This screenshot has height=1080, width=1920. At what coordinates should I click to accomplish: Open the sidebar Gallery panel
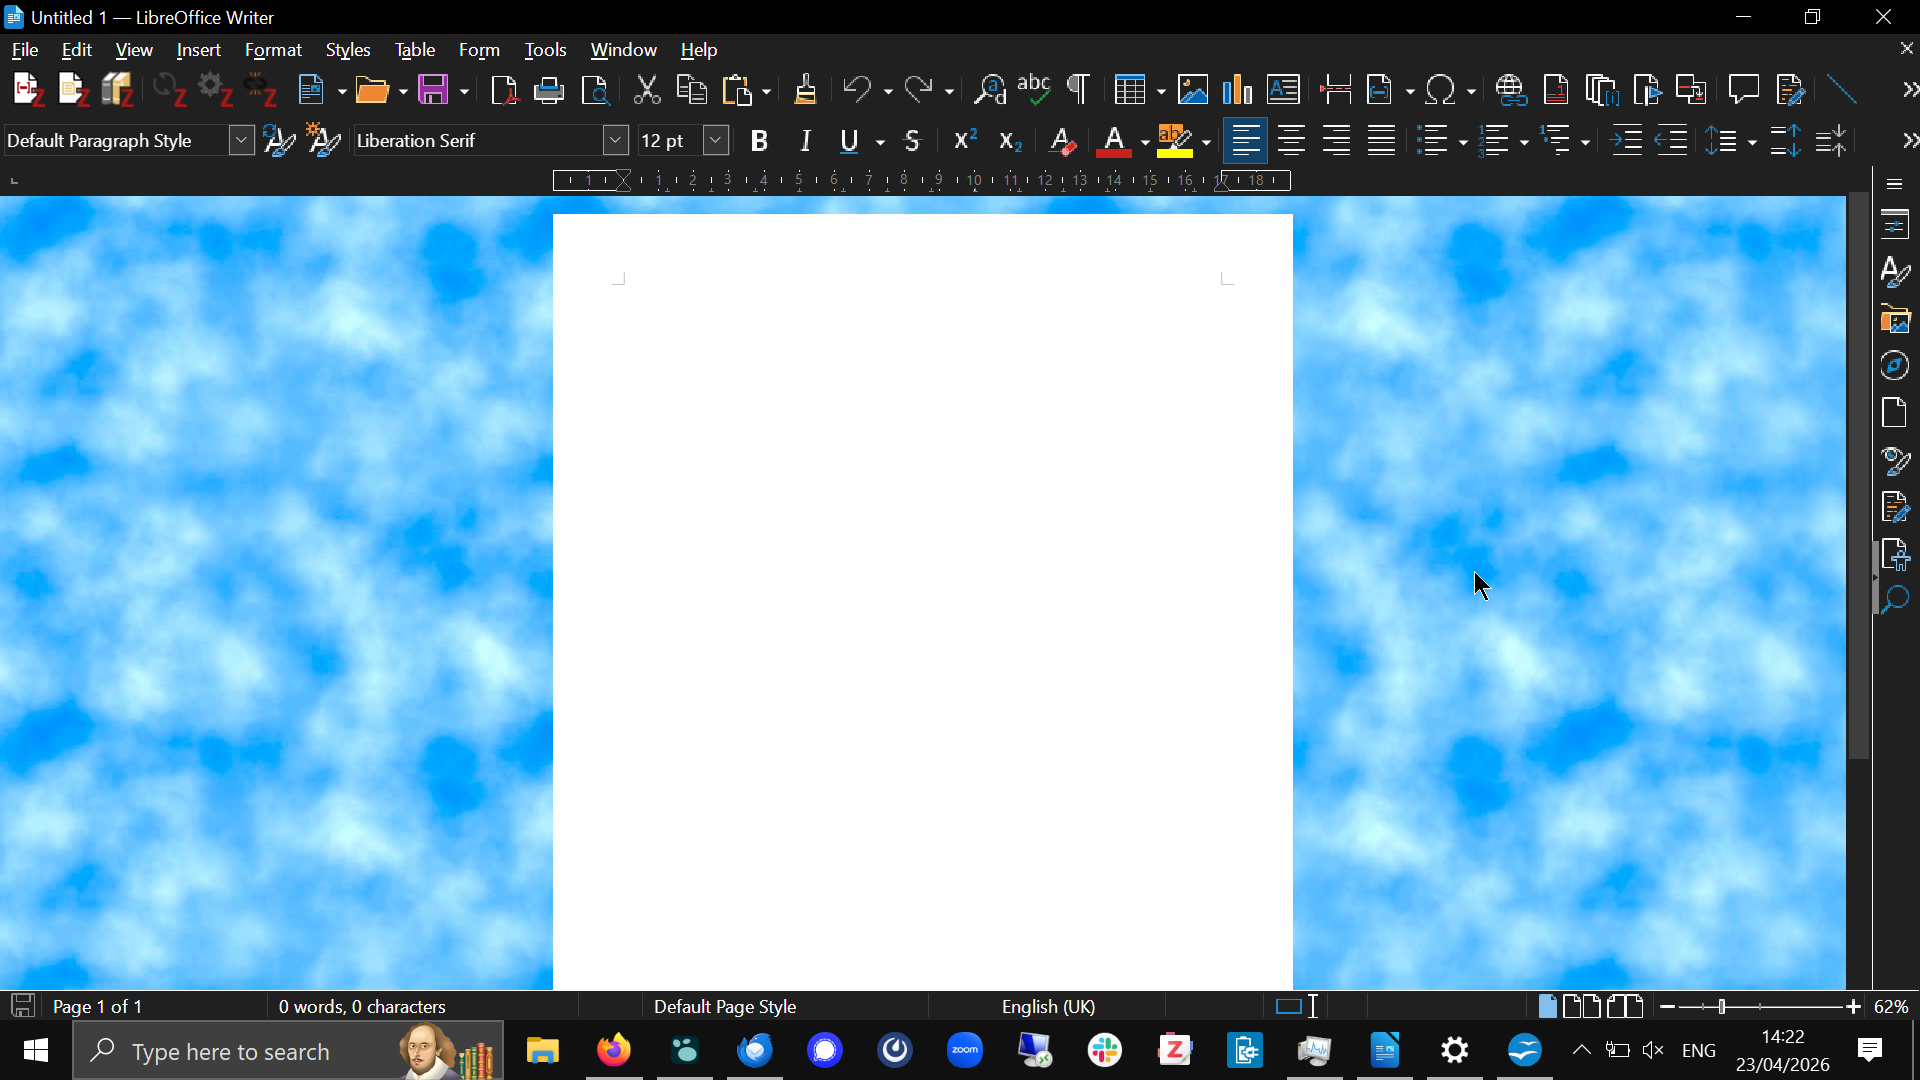pyautogui.click(x=1895, y=319)
